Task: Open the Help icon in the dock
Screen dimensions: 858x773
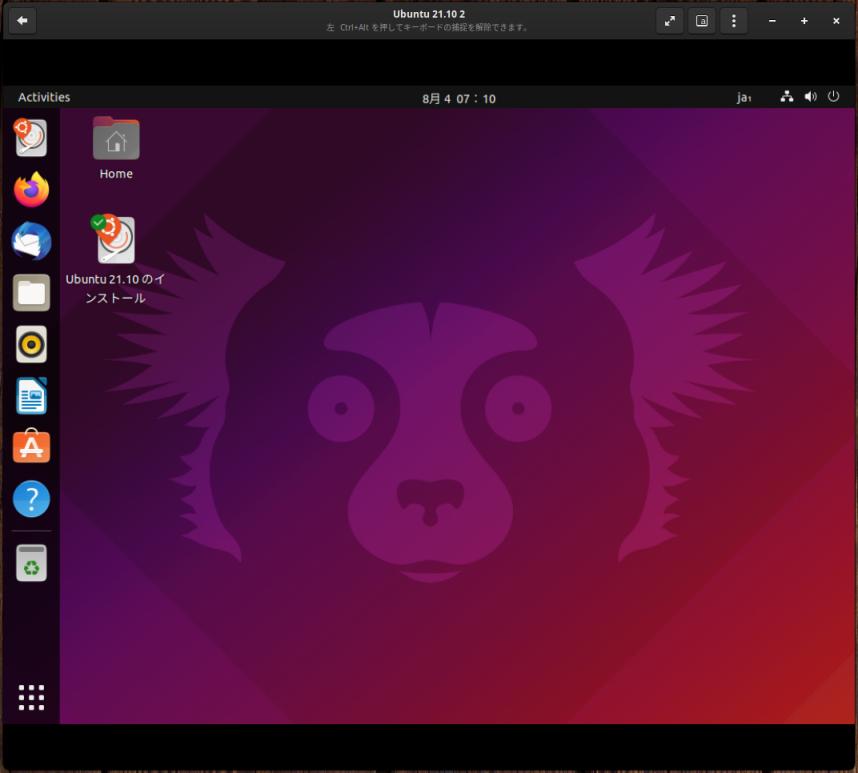Action: [x=31, y=498]
